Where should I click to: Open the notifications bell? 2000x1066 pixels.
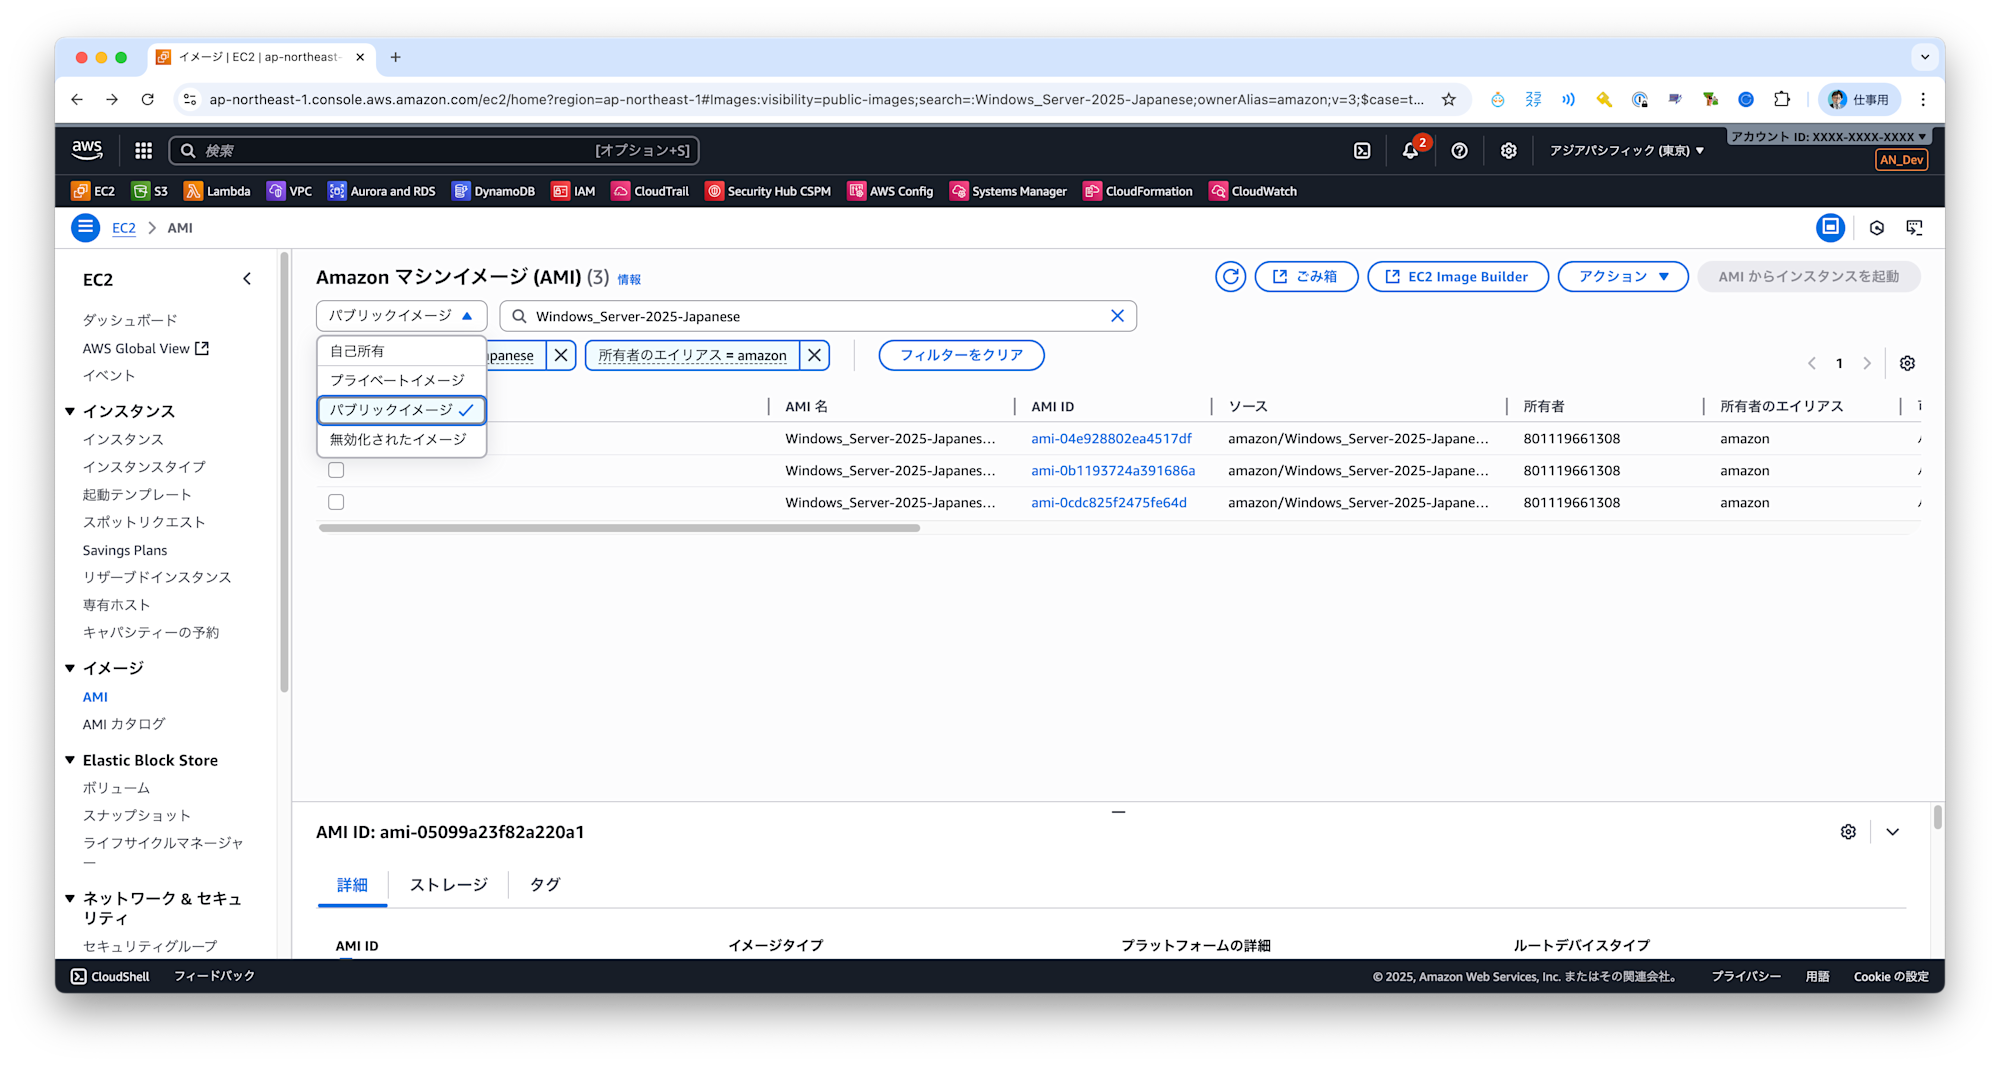point(1410,151)
